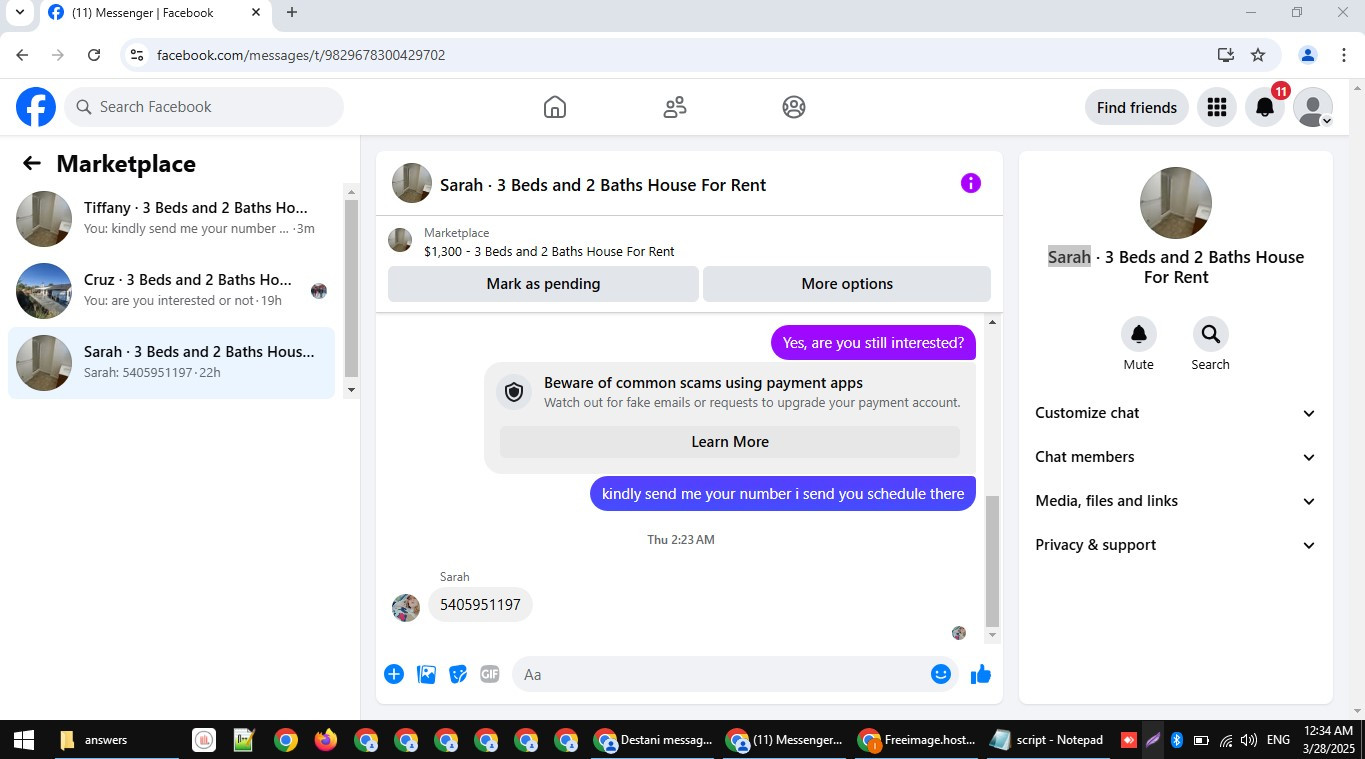Click the More options button
This screenshot has width=1365, height=759.
(847, 284)
